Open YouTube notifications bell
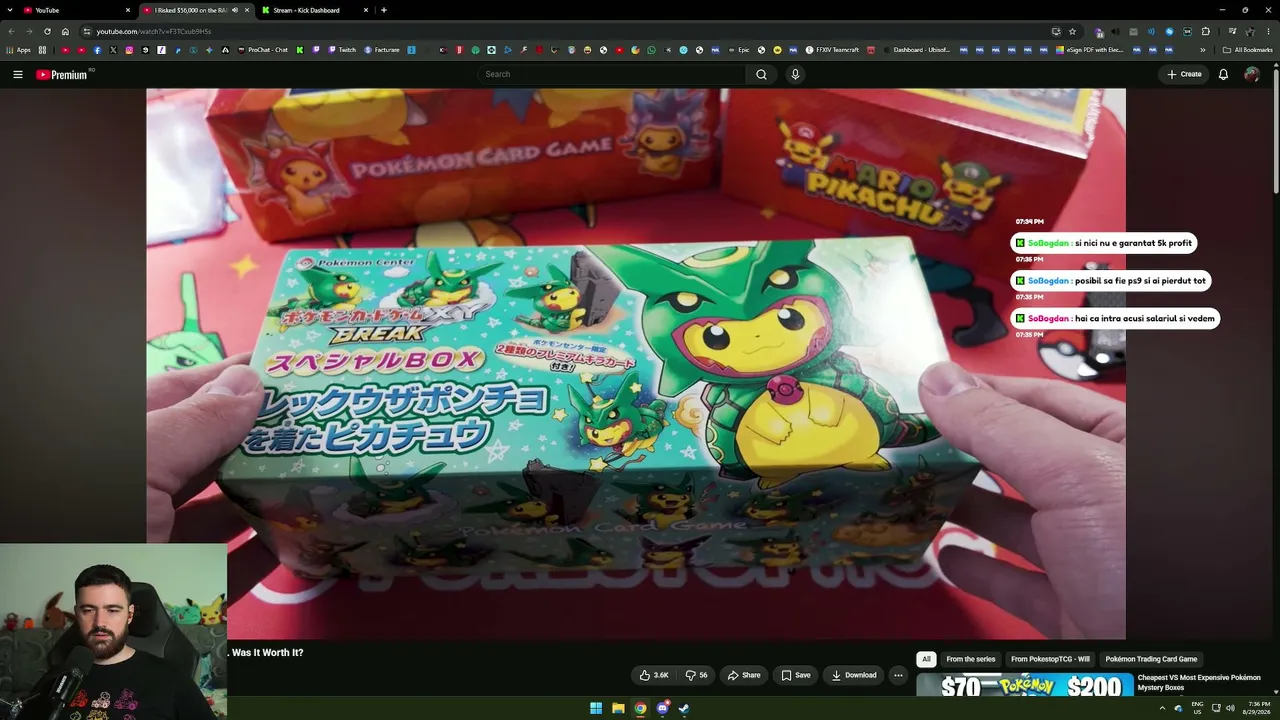The height and width of the screenshot is (720, 1280). (1223, 74)
